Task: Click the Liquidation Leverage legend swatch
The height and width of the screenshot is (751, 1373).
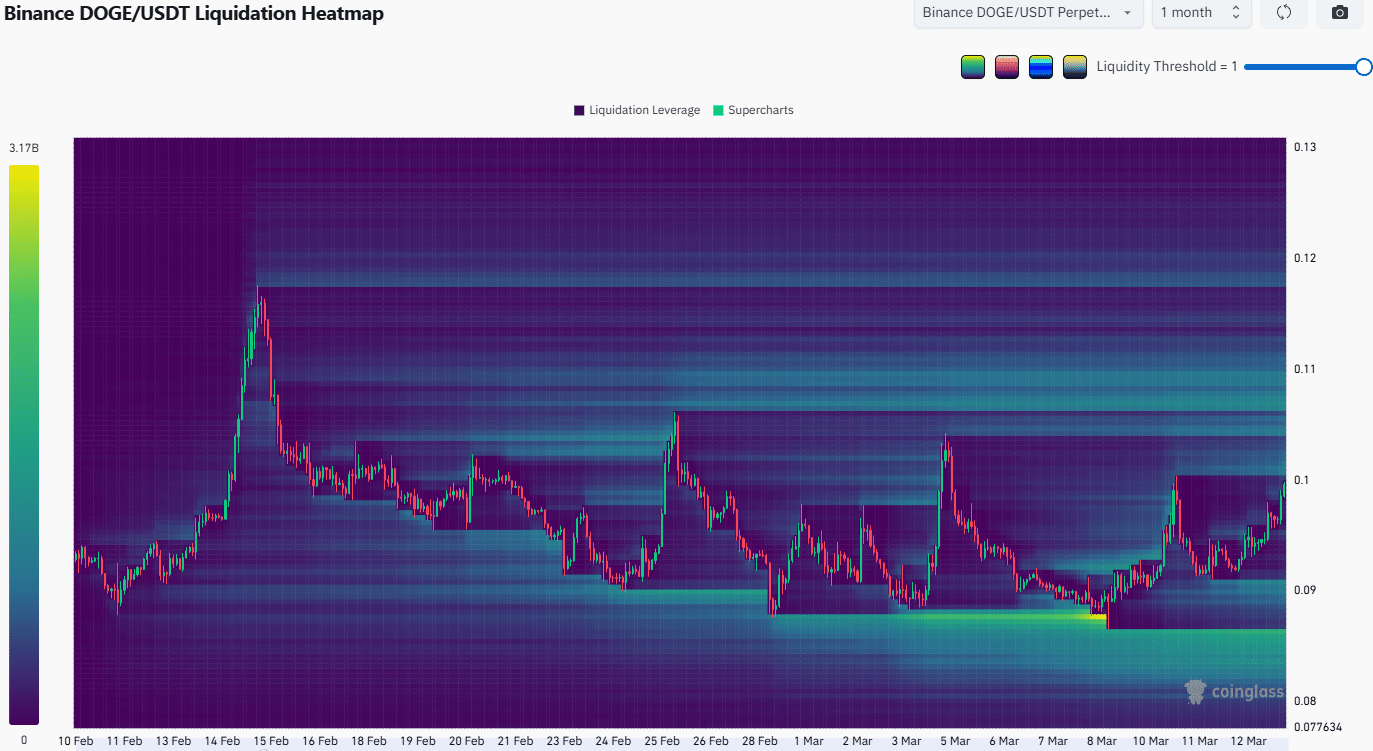Action: [578, 110]
